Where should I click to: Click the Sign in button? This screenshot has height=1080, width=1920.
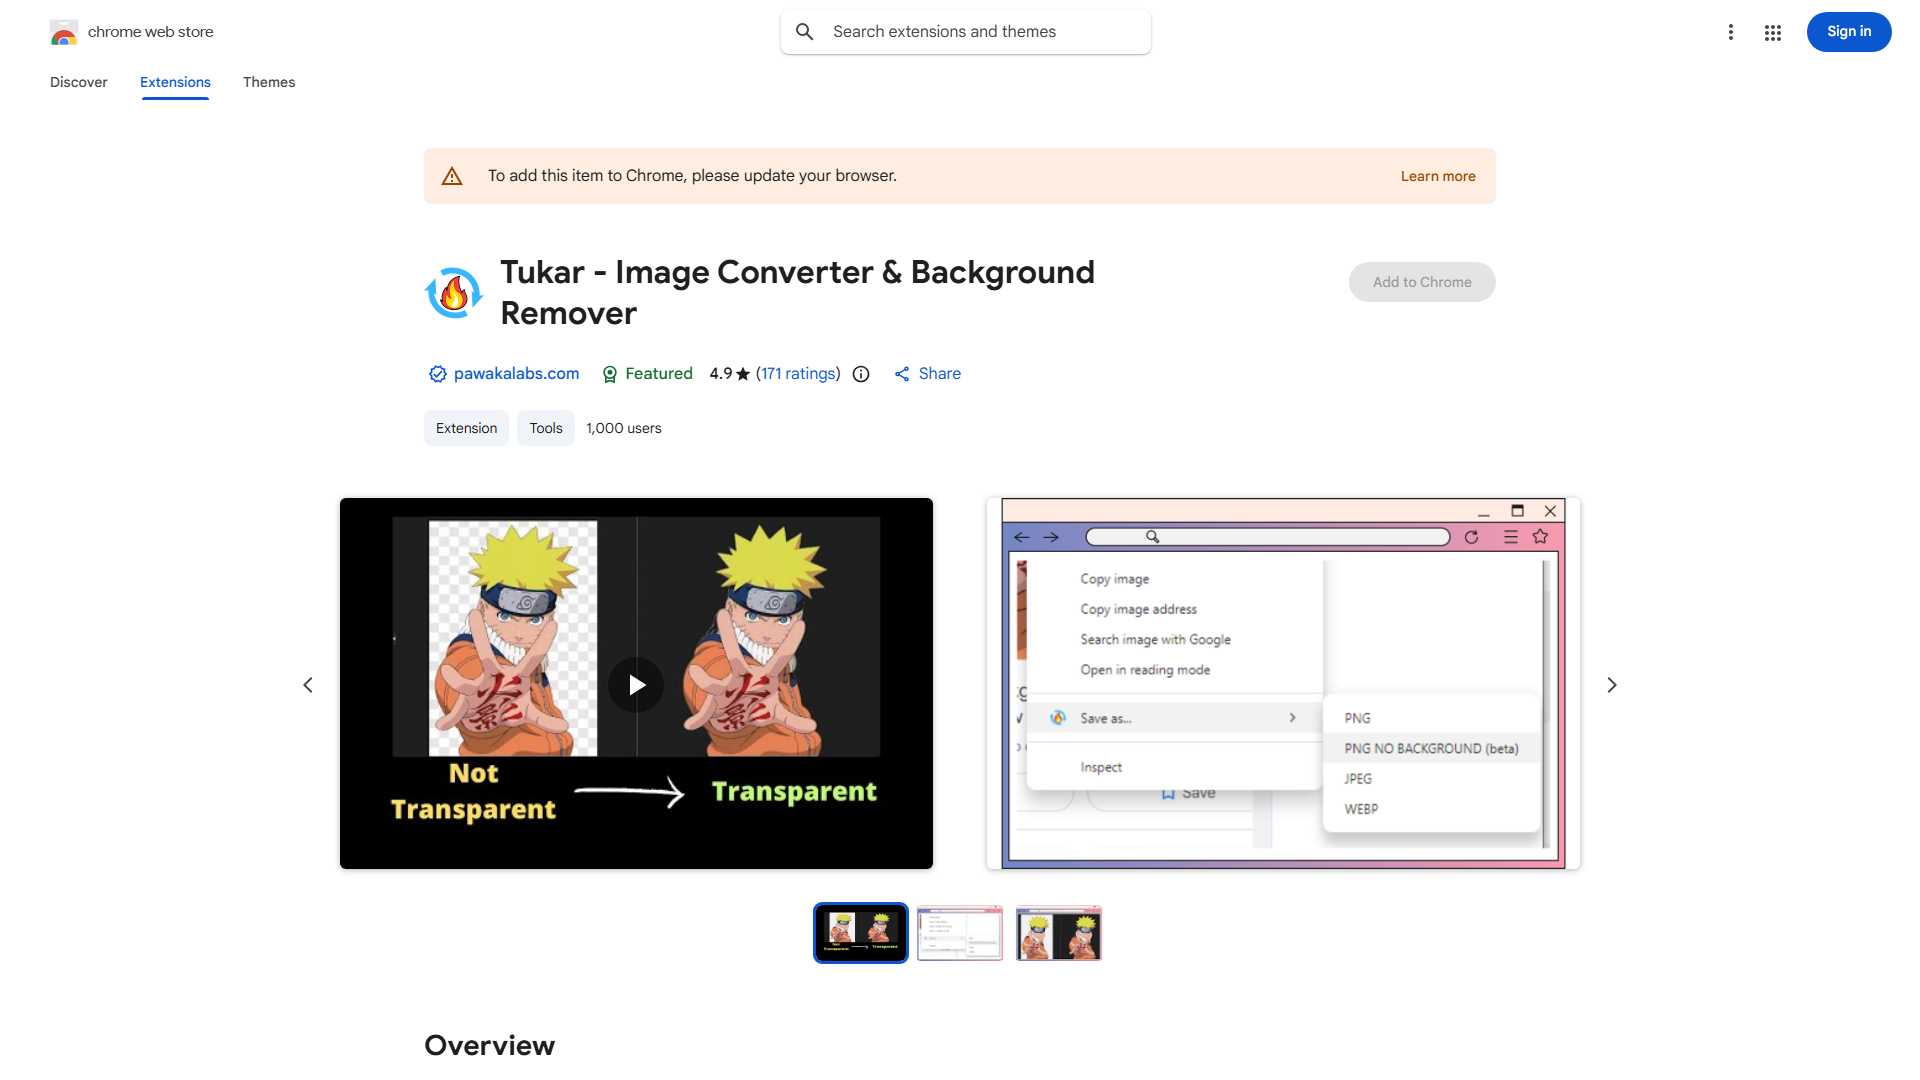pyautogui.click(x=1848, y=31)
